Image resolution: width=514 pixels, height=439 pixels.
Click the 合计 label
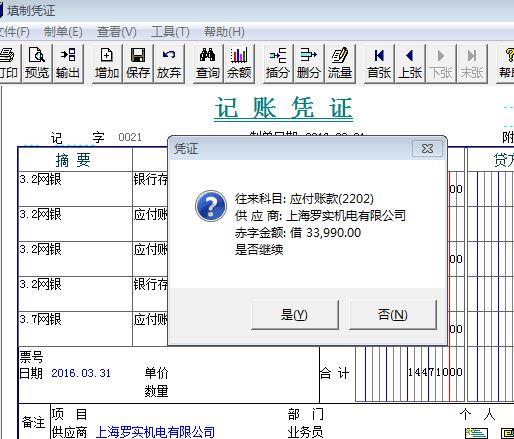click(x=334, y=373)
